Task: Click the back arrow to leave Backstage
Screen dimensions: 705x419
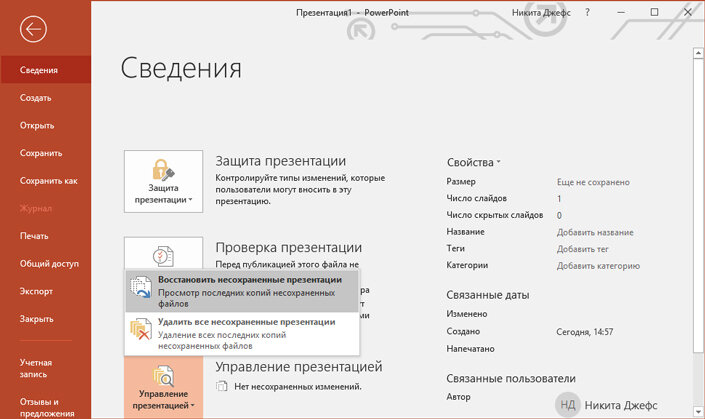Action: [x=33, y=29]
